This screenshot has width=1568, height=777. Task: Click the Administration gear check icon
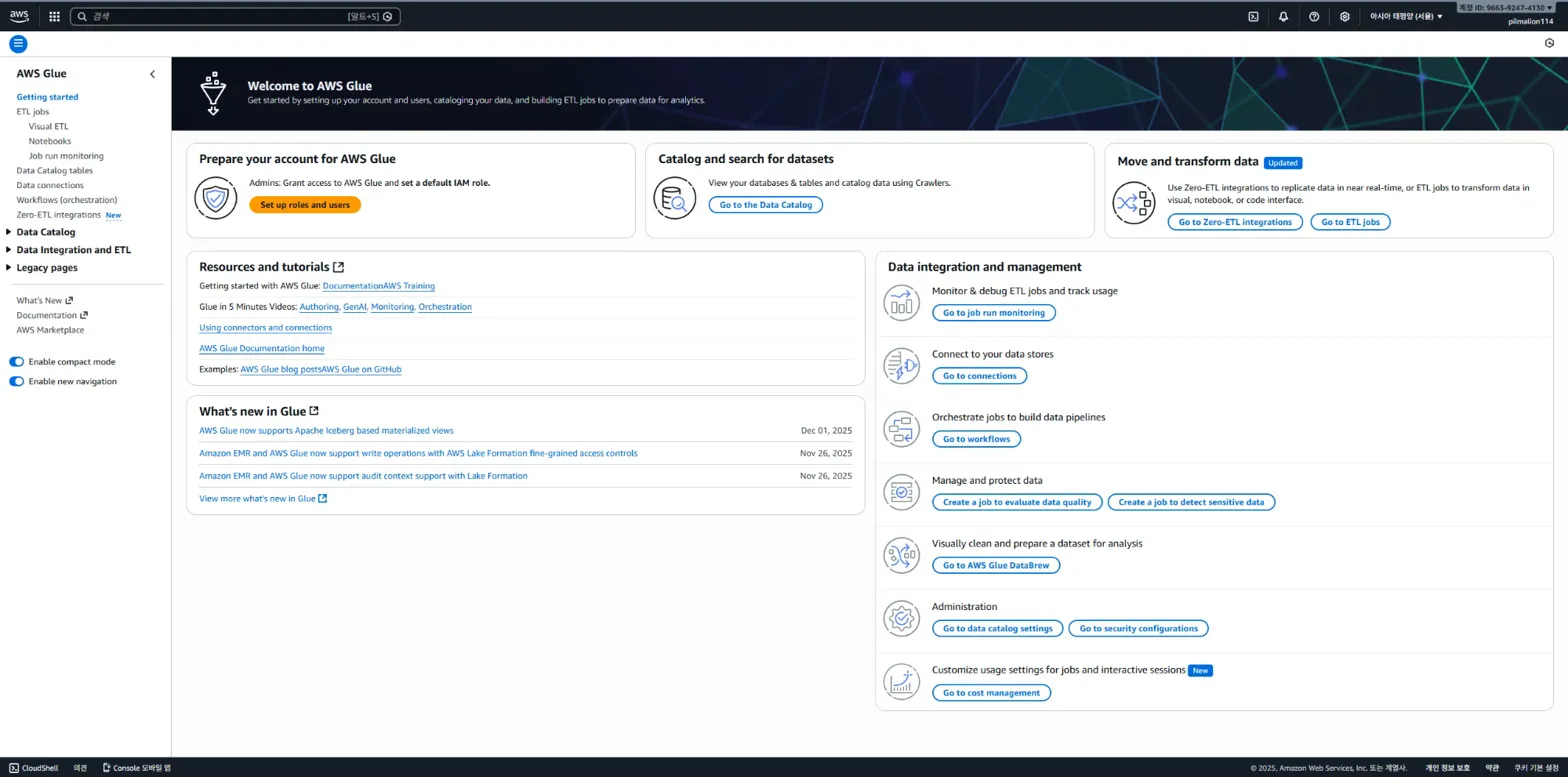point(902,618)
